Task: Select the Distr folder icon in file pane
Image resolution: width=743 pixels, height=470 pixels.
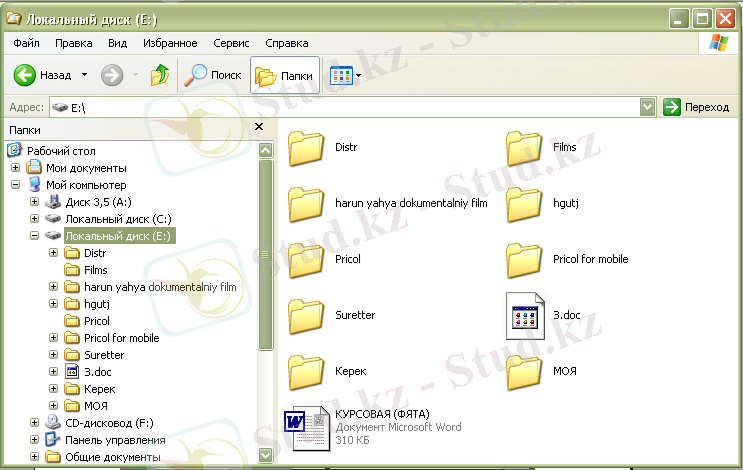Action: click(307, 148)
